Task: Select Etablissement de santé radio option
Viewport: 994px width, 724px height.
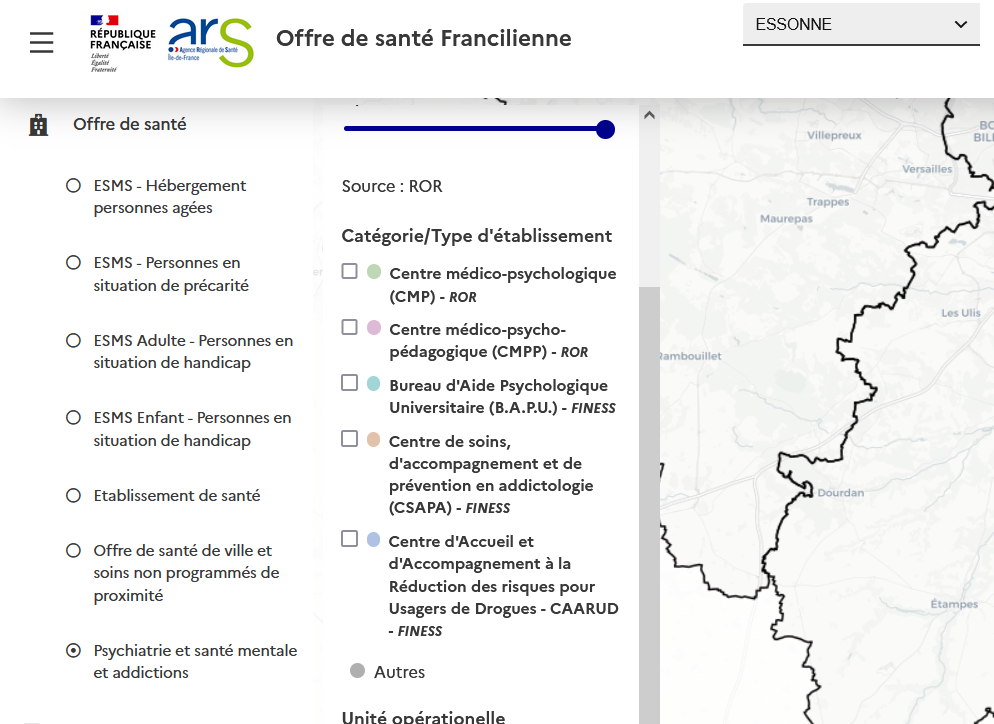Action: (x=74, y=495)
